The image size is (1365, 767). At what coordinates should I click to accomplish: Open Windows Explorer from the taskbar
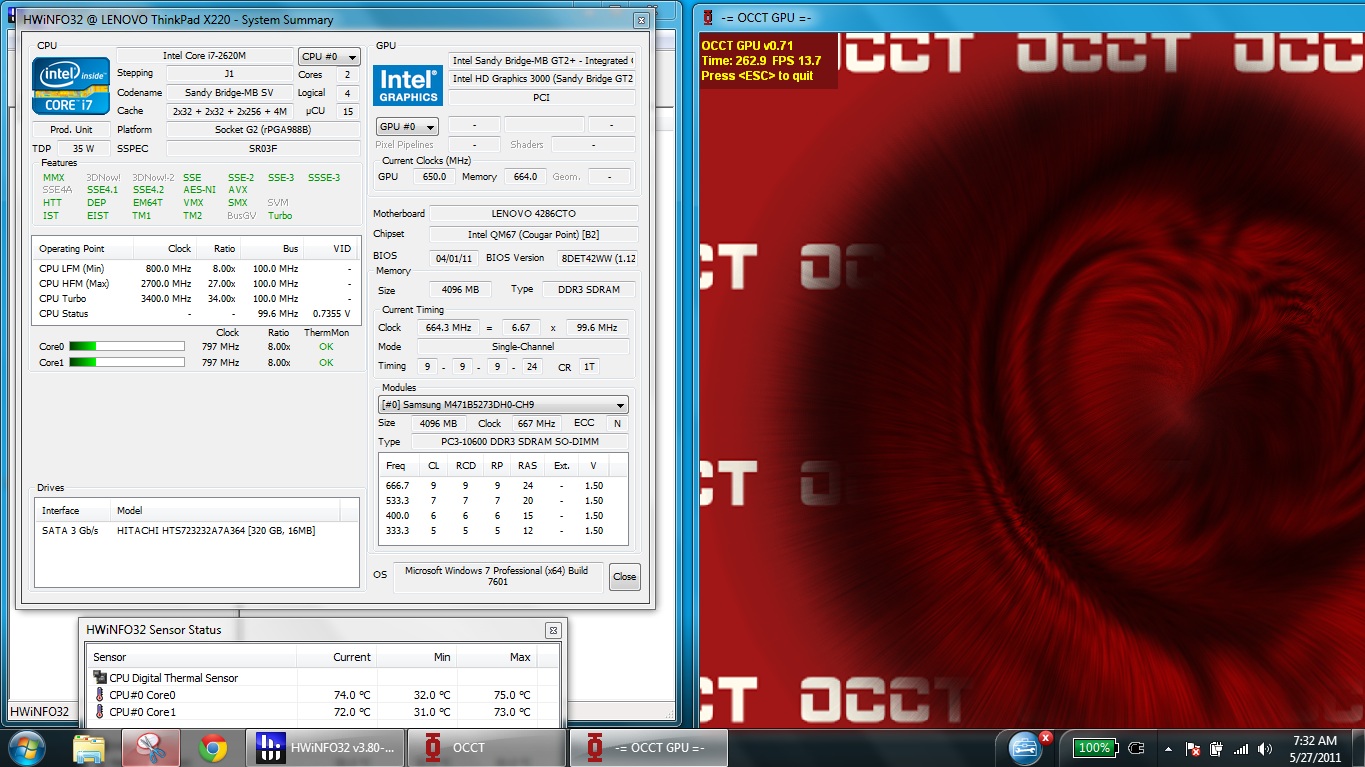89,748
